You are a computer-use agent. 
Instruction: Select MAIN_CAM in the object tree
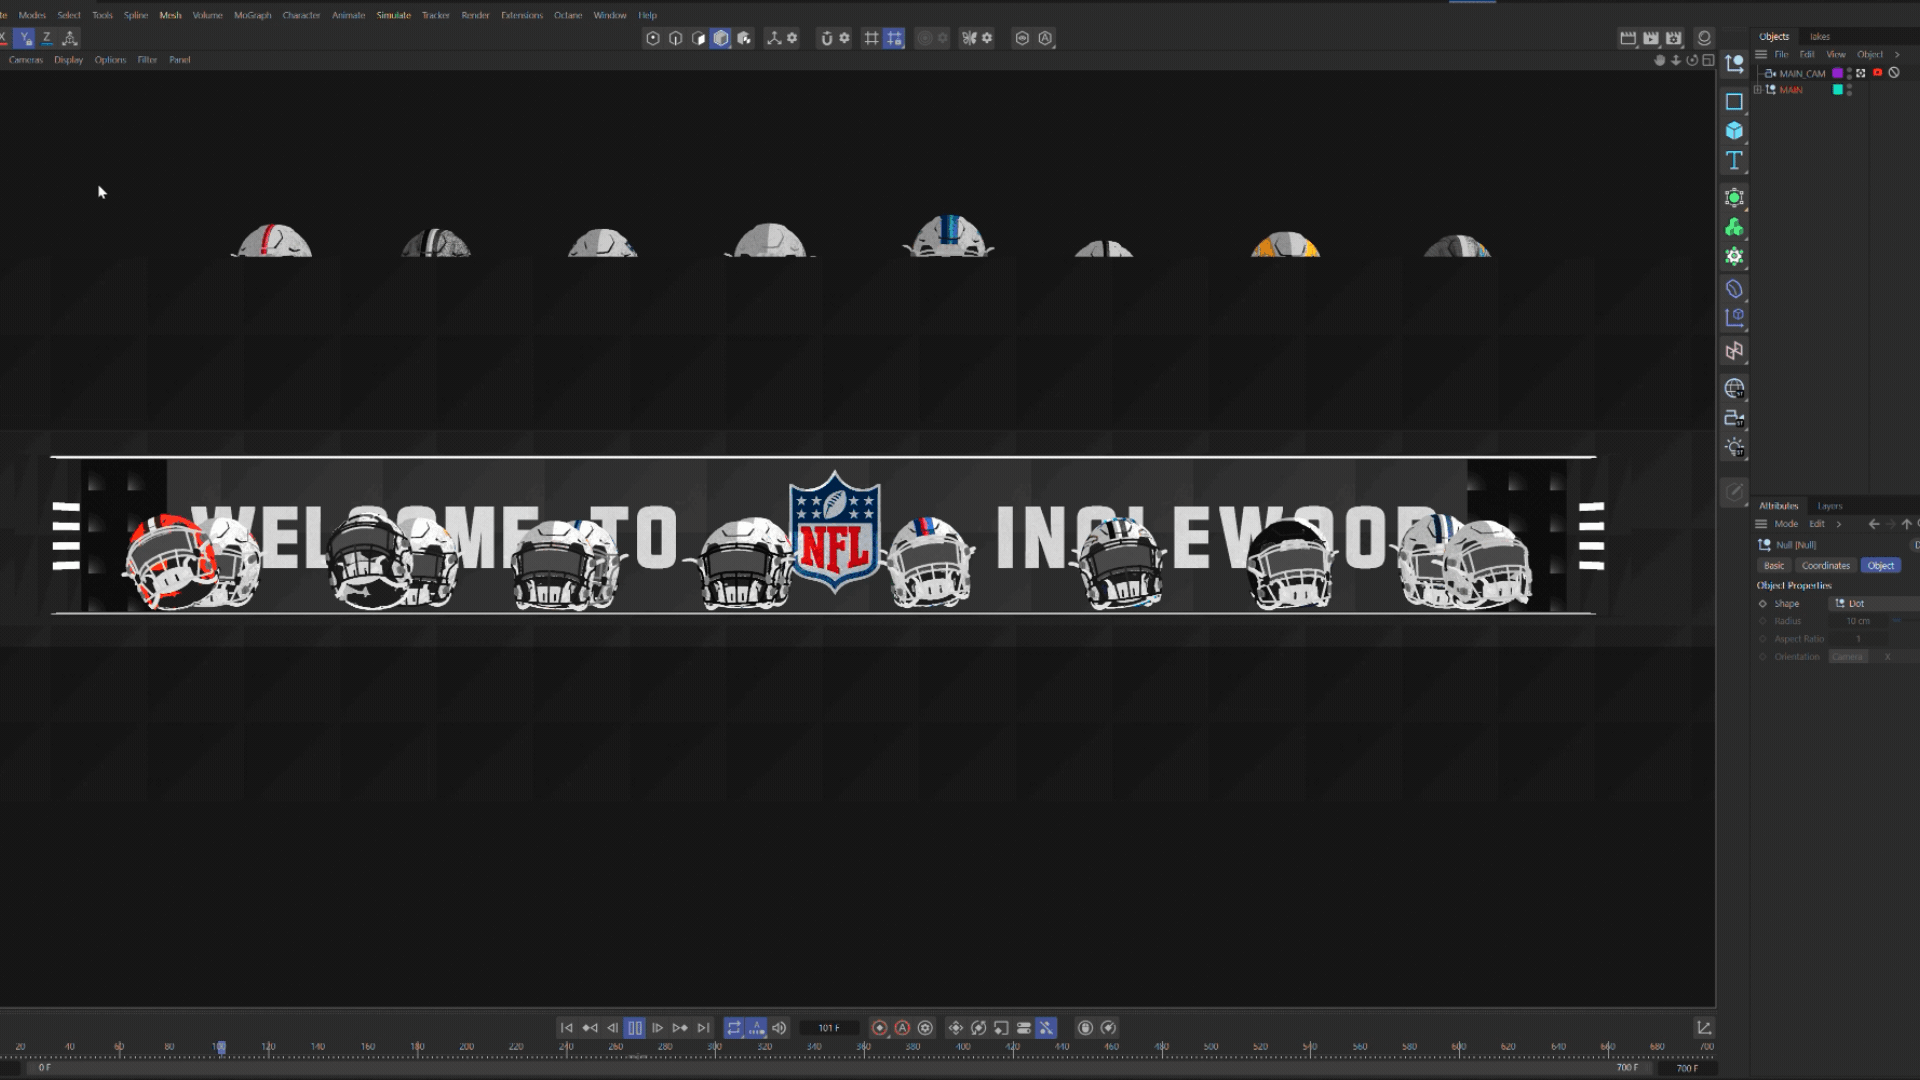[1802, 74]
